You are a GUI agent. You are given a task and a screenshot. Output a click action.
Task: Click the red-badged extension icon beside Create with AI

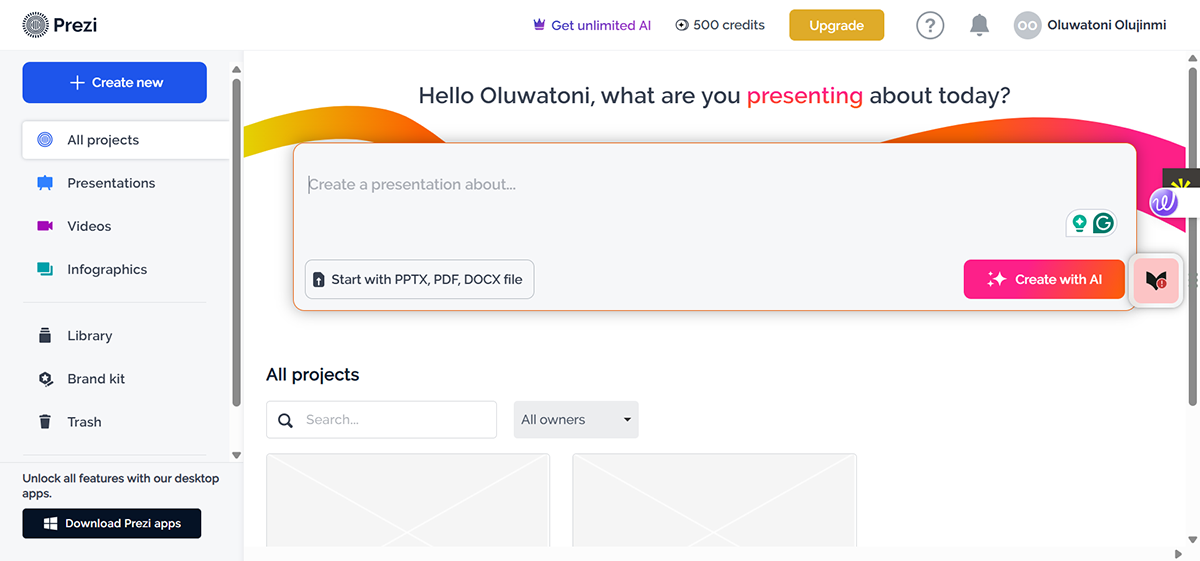tap(1155, 281)
